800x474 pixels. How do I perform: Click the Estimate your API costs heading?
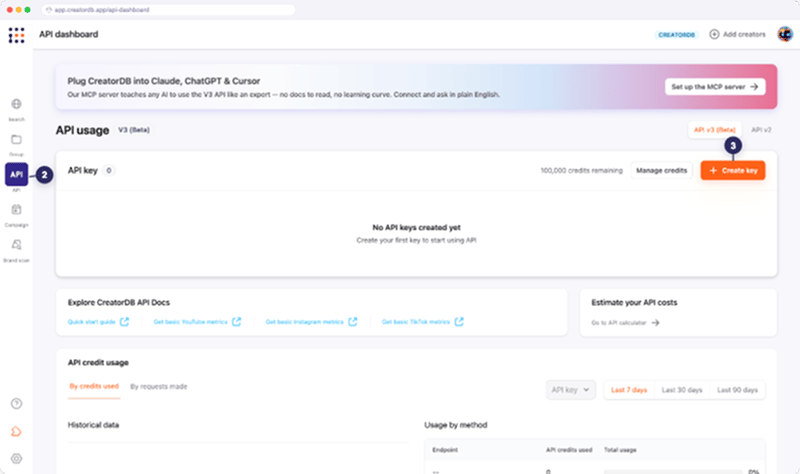click(x=634, y=303)
